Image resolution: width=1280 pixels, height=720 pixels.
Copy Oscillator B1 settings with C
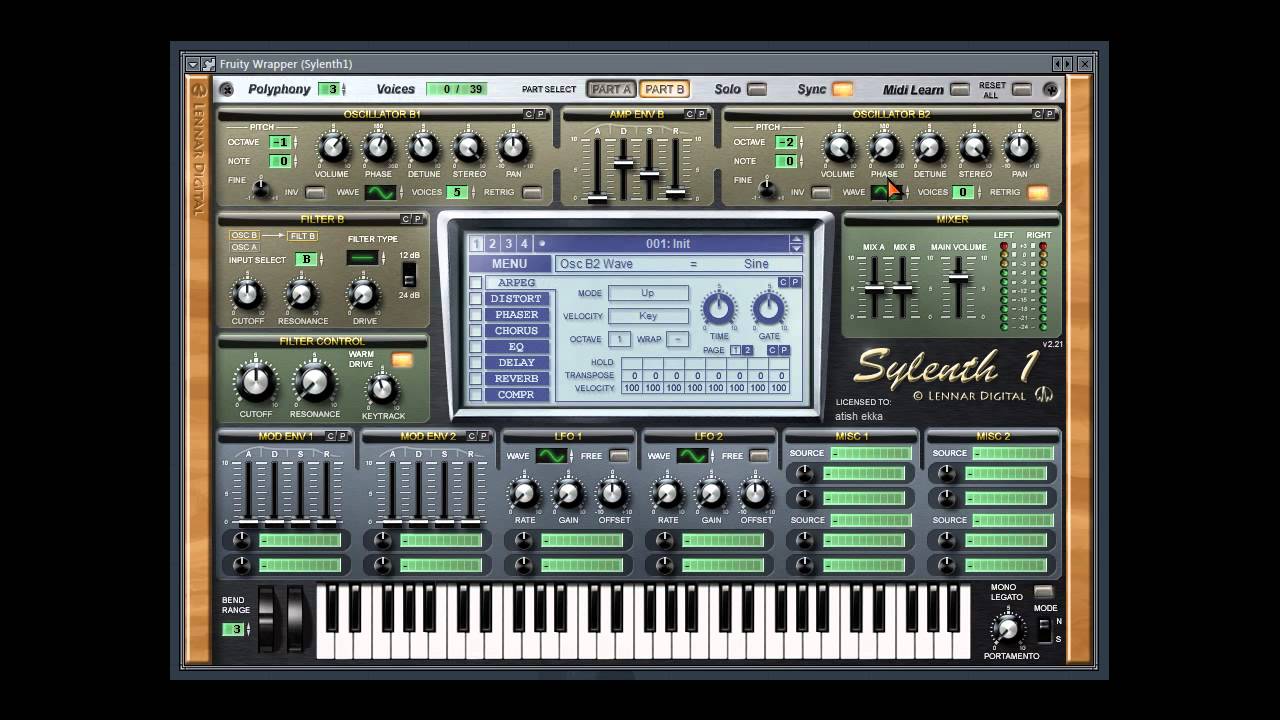(529, 114)
